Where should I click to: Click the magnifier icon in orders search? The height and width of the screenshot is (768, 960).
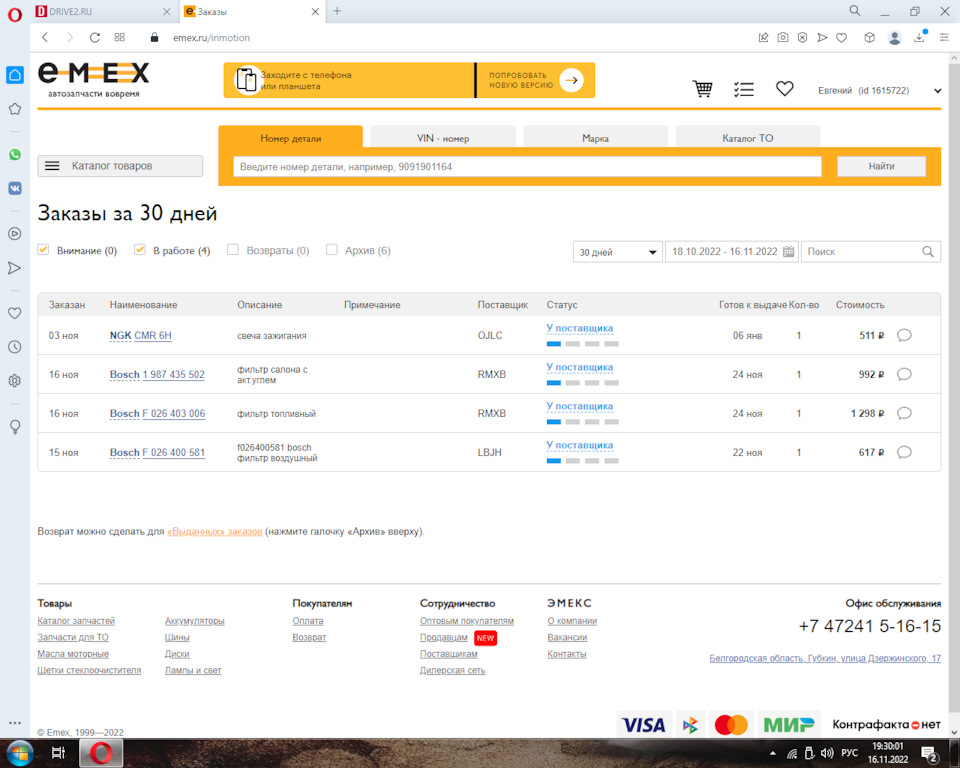tap(928, 252)
